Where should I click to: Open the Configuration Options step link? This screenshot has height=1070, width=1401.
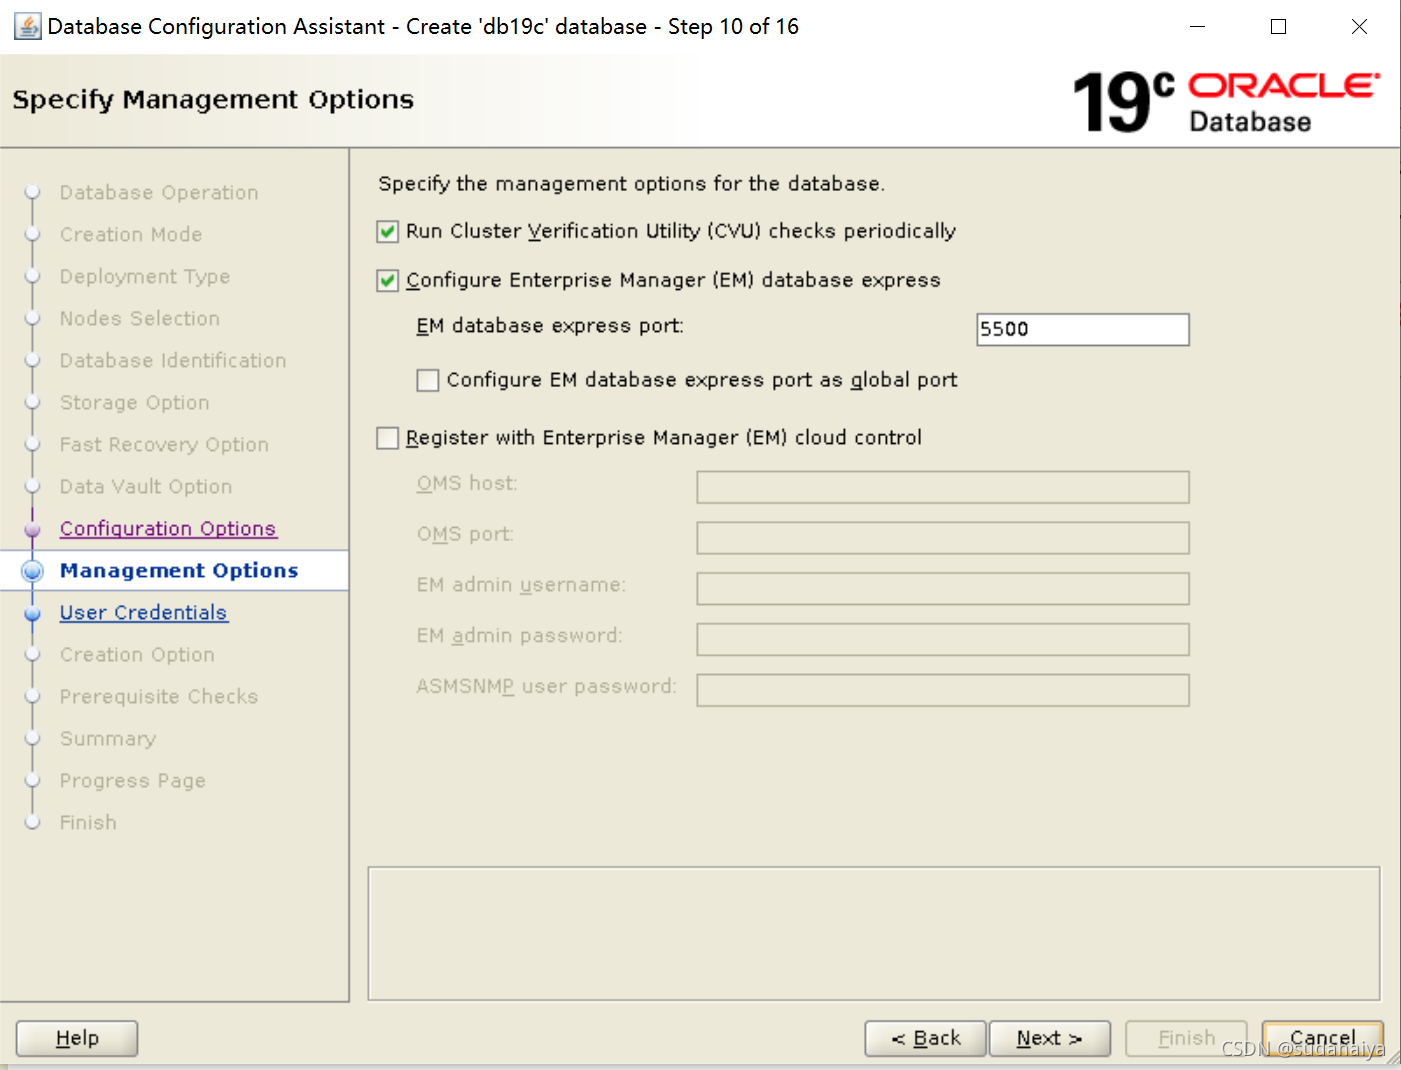pos(168,528)
